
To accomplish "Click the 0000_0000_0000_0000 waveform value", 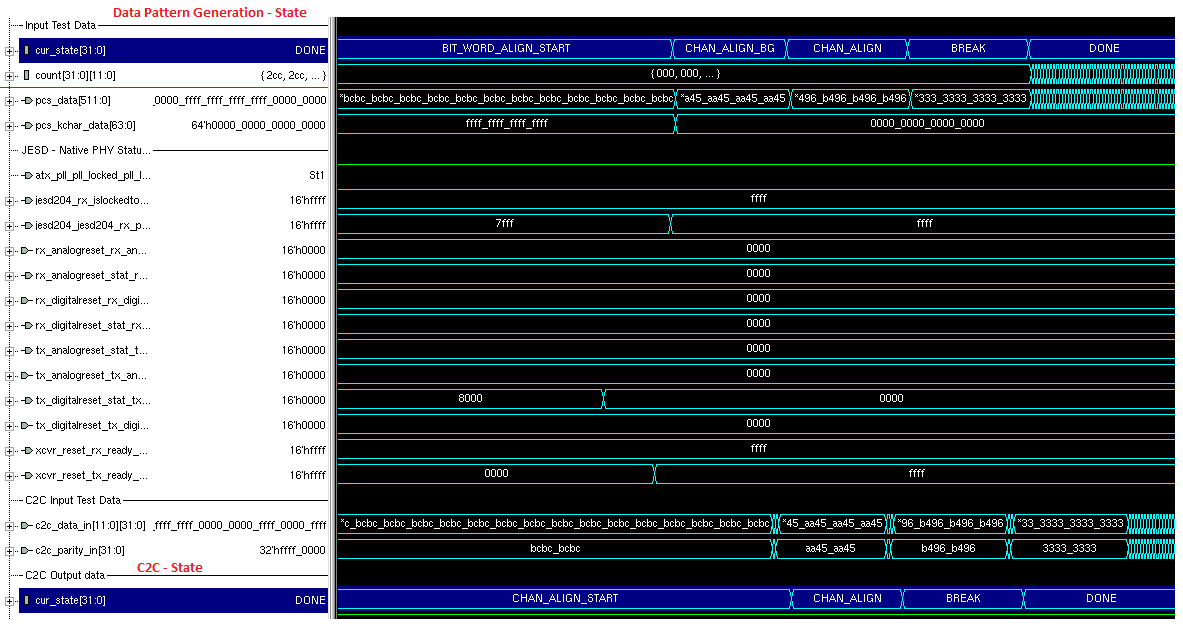I will pyautogui.click(x=926, y=123).
